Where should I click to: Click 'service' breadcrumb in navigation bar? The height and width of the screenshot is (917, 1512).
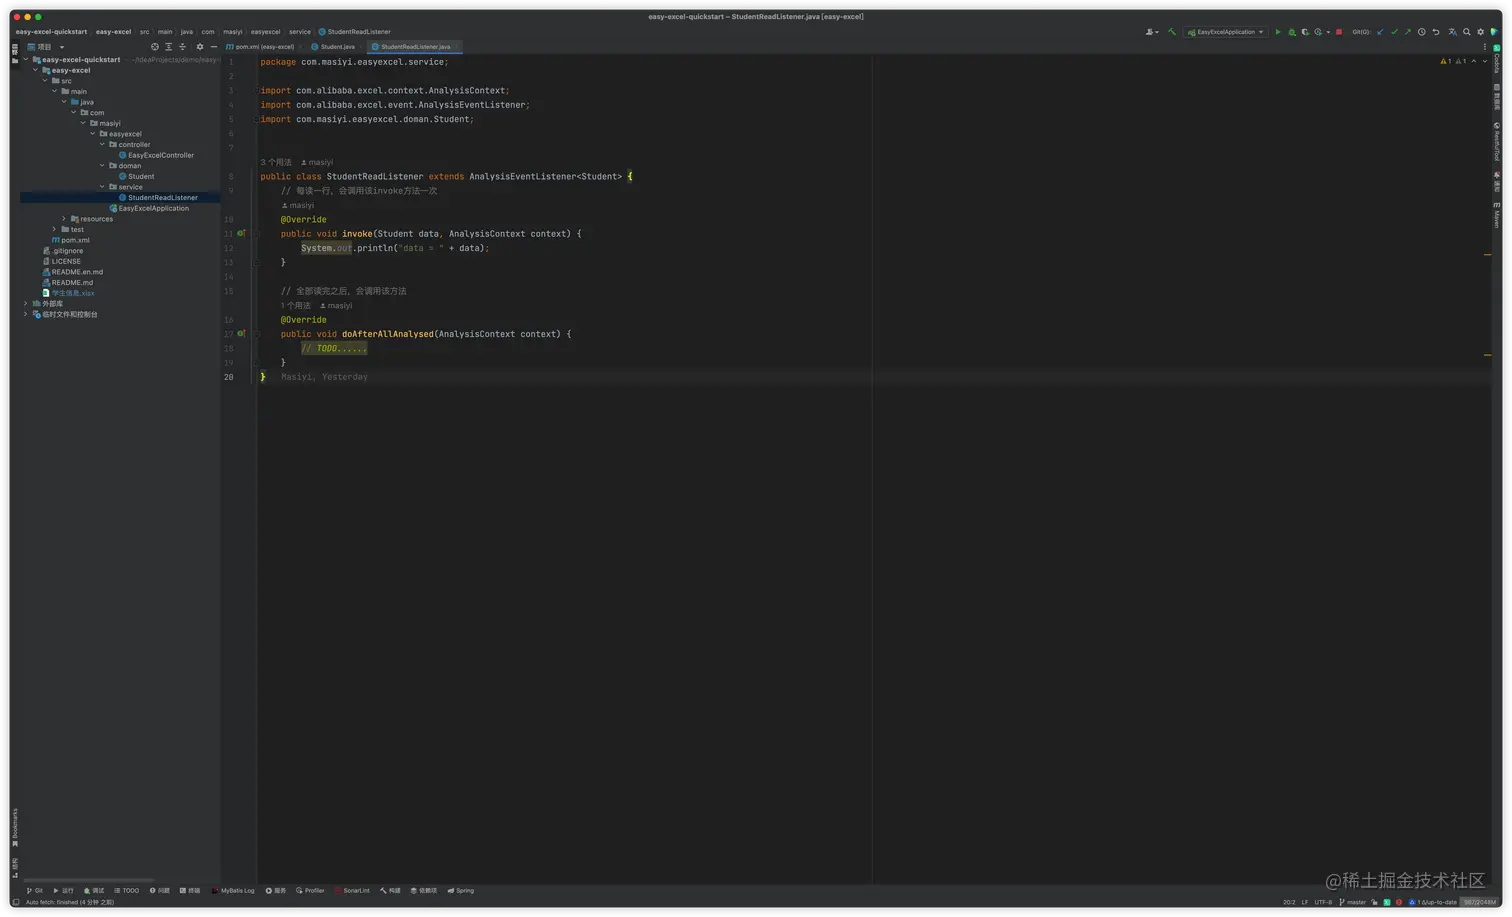(300, 32)
